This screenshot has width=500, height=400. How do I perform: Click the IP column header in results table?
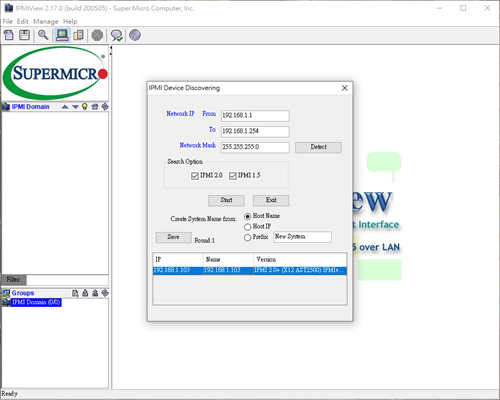tap(178, 259)
